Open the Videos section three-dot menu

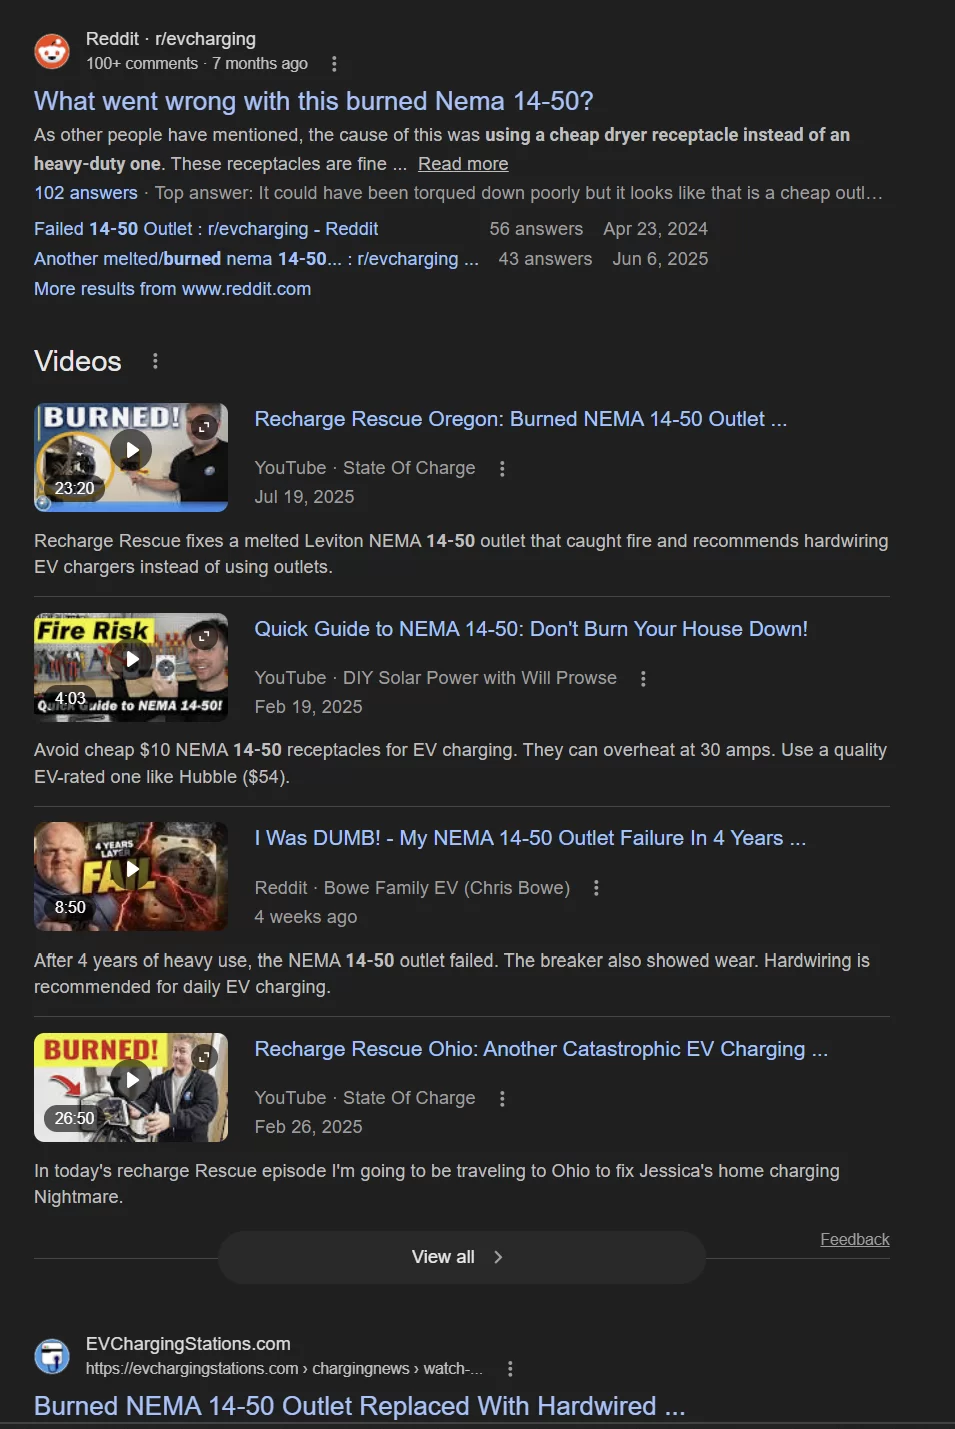(x=155, y=361)
